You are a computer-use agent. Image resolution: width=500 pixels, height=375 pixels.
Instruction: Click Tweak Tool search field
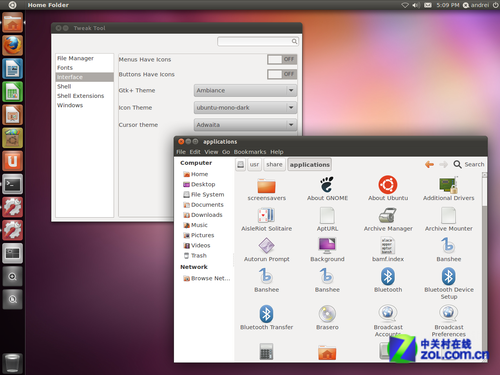[x=258, y=41]
